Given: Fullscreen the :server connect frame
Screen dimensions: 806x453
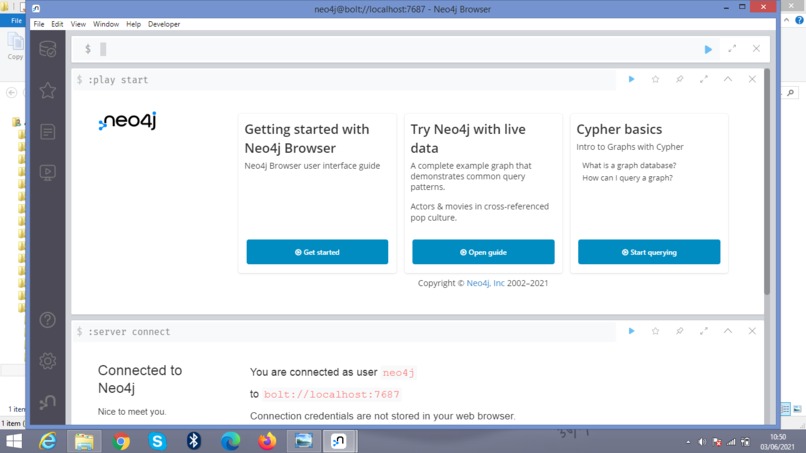Looking at the screenshot, I should tap(704, 331).
